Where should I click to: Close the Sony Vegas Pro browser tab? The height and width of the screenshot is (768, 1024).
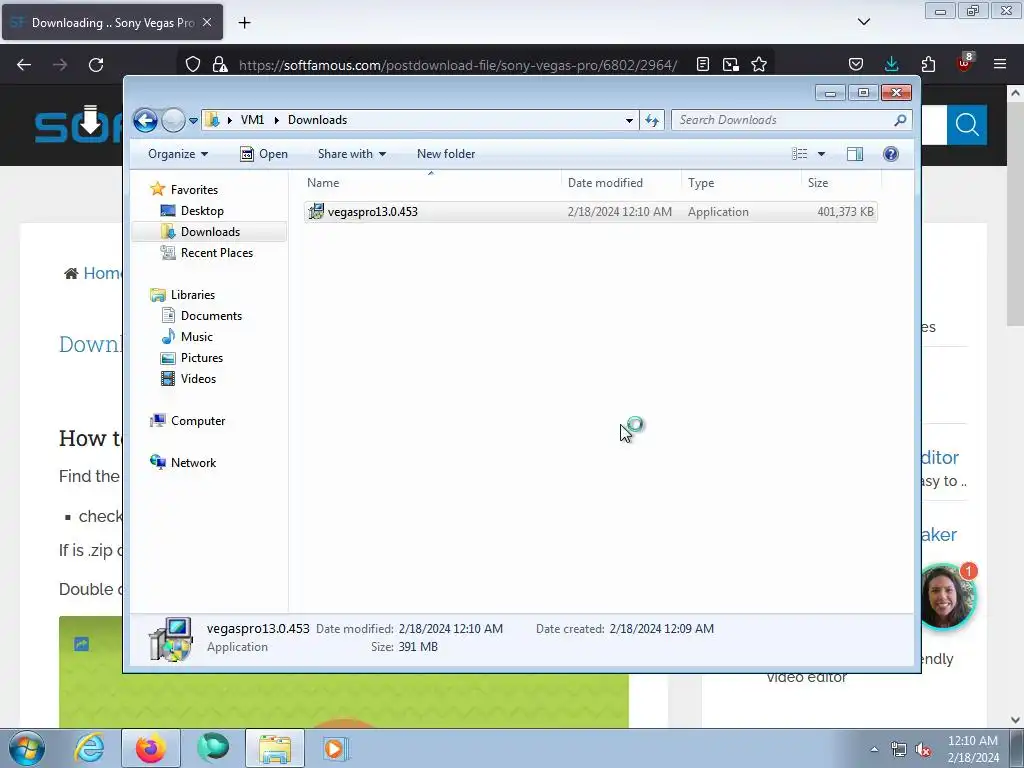[x=207, y=22]
